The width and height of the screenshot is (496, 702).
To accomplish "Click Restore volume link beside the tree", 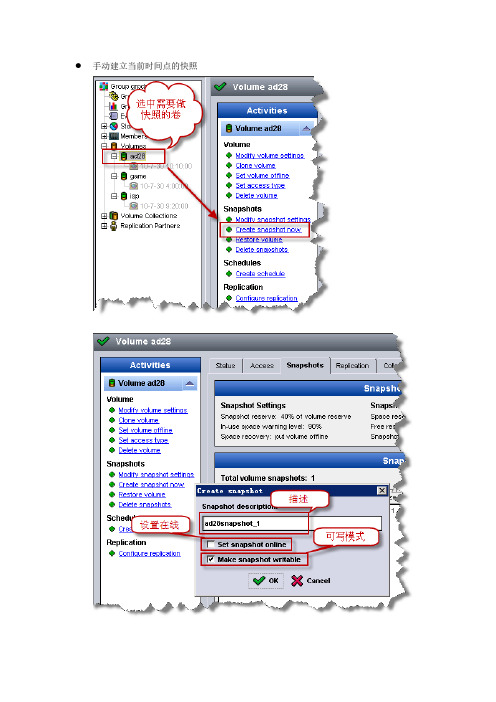I will click(x=259, y=240).
